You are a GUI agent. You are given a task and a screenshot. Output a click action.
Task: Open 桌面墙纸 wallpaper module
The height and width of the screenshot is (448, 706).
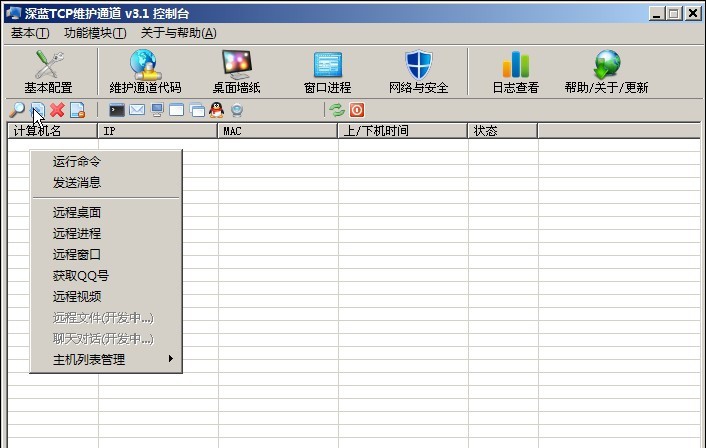tap(236, 72)
